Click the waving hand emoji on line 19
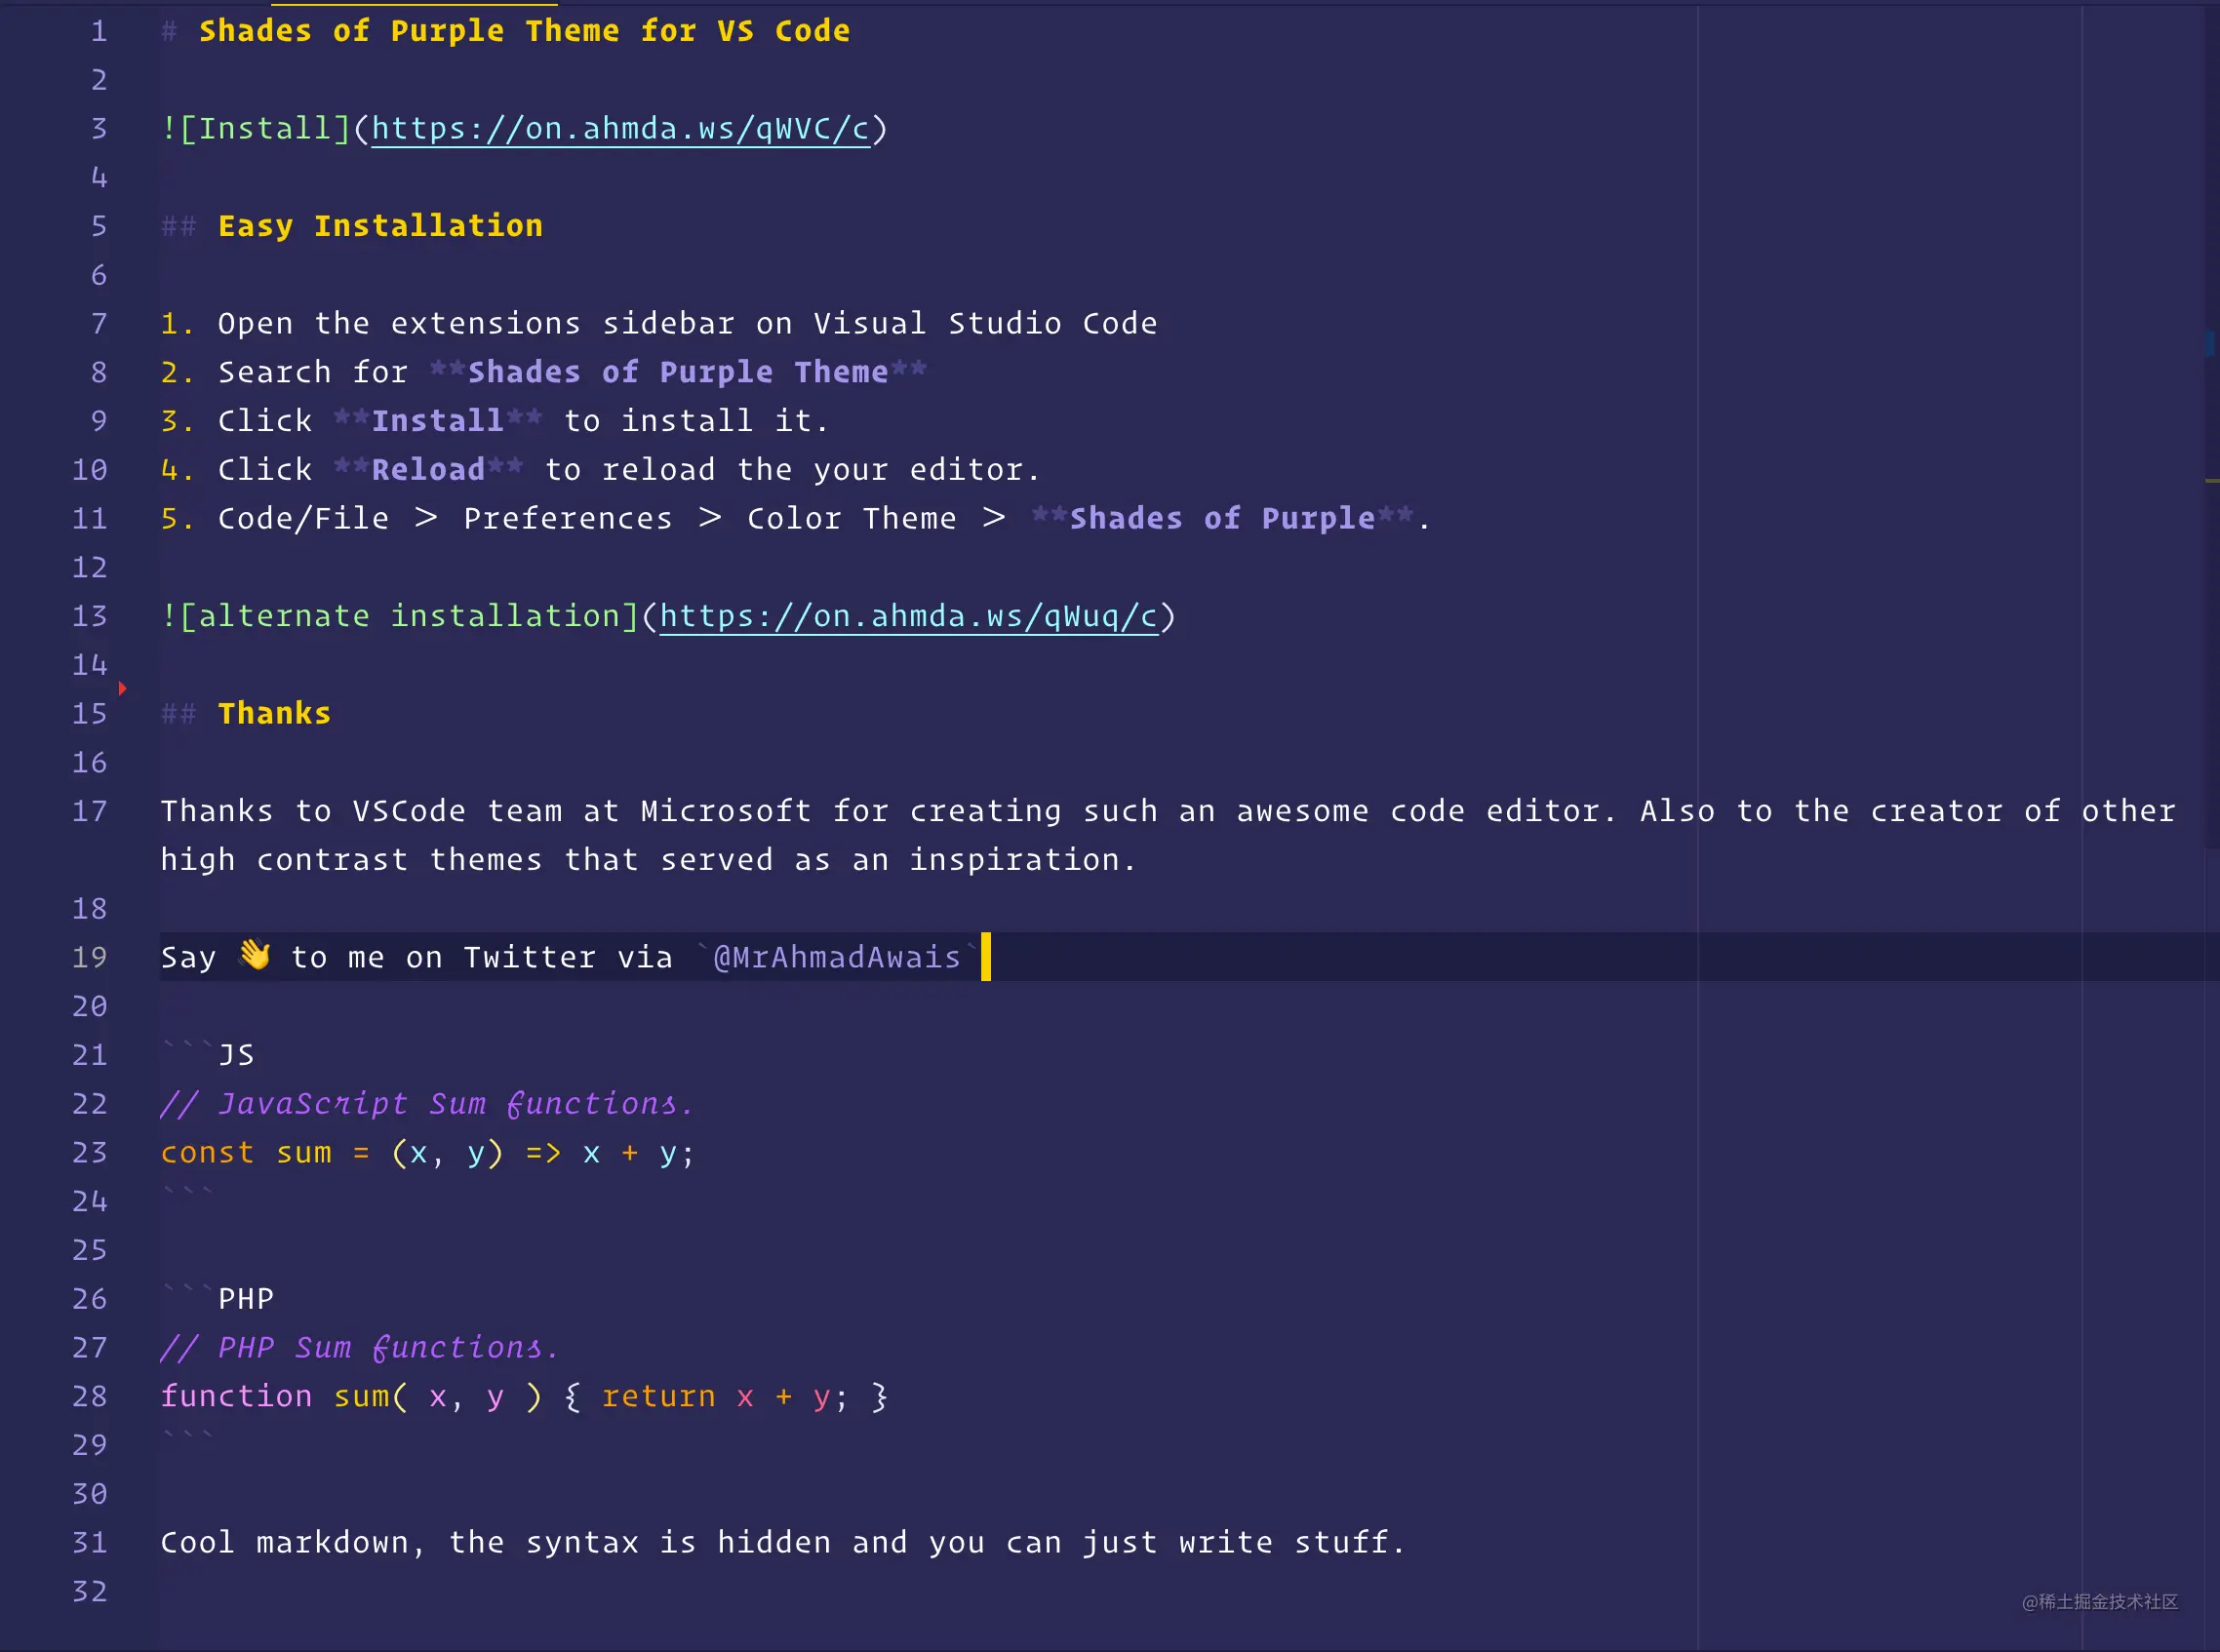Screen dimensions: 2220x1652 254,955
